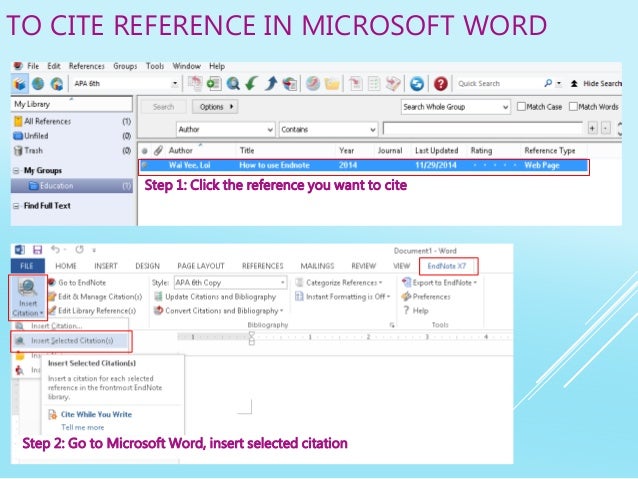Click the Insert Citation large ribbon button
The image size is (638, 479).
coord(28,298)
